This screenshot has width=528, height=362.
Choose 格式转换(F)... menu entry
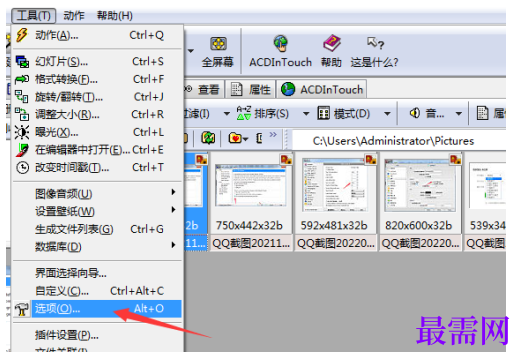97,79
